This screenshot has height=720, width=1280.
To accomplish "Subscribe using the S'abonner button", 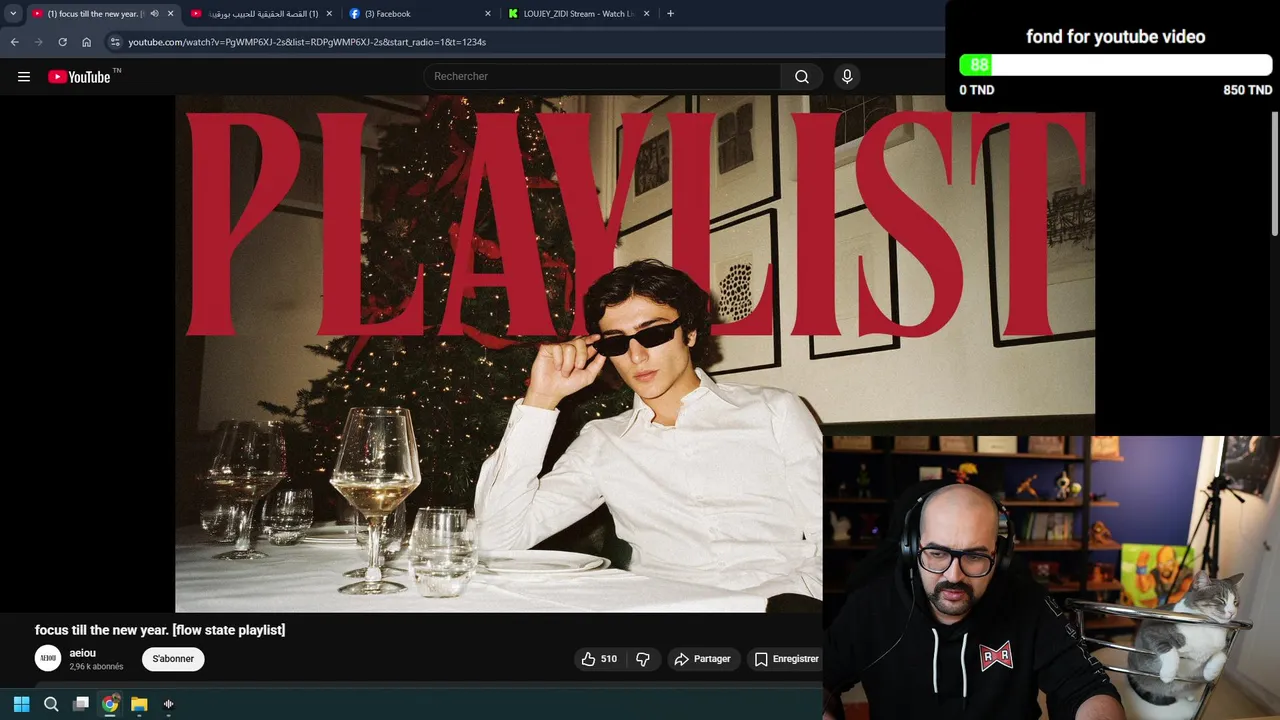I will tap(173, 659).
